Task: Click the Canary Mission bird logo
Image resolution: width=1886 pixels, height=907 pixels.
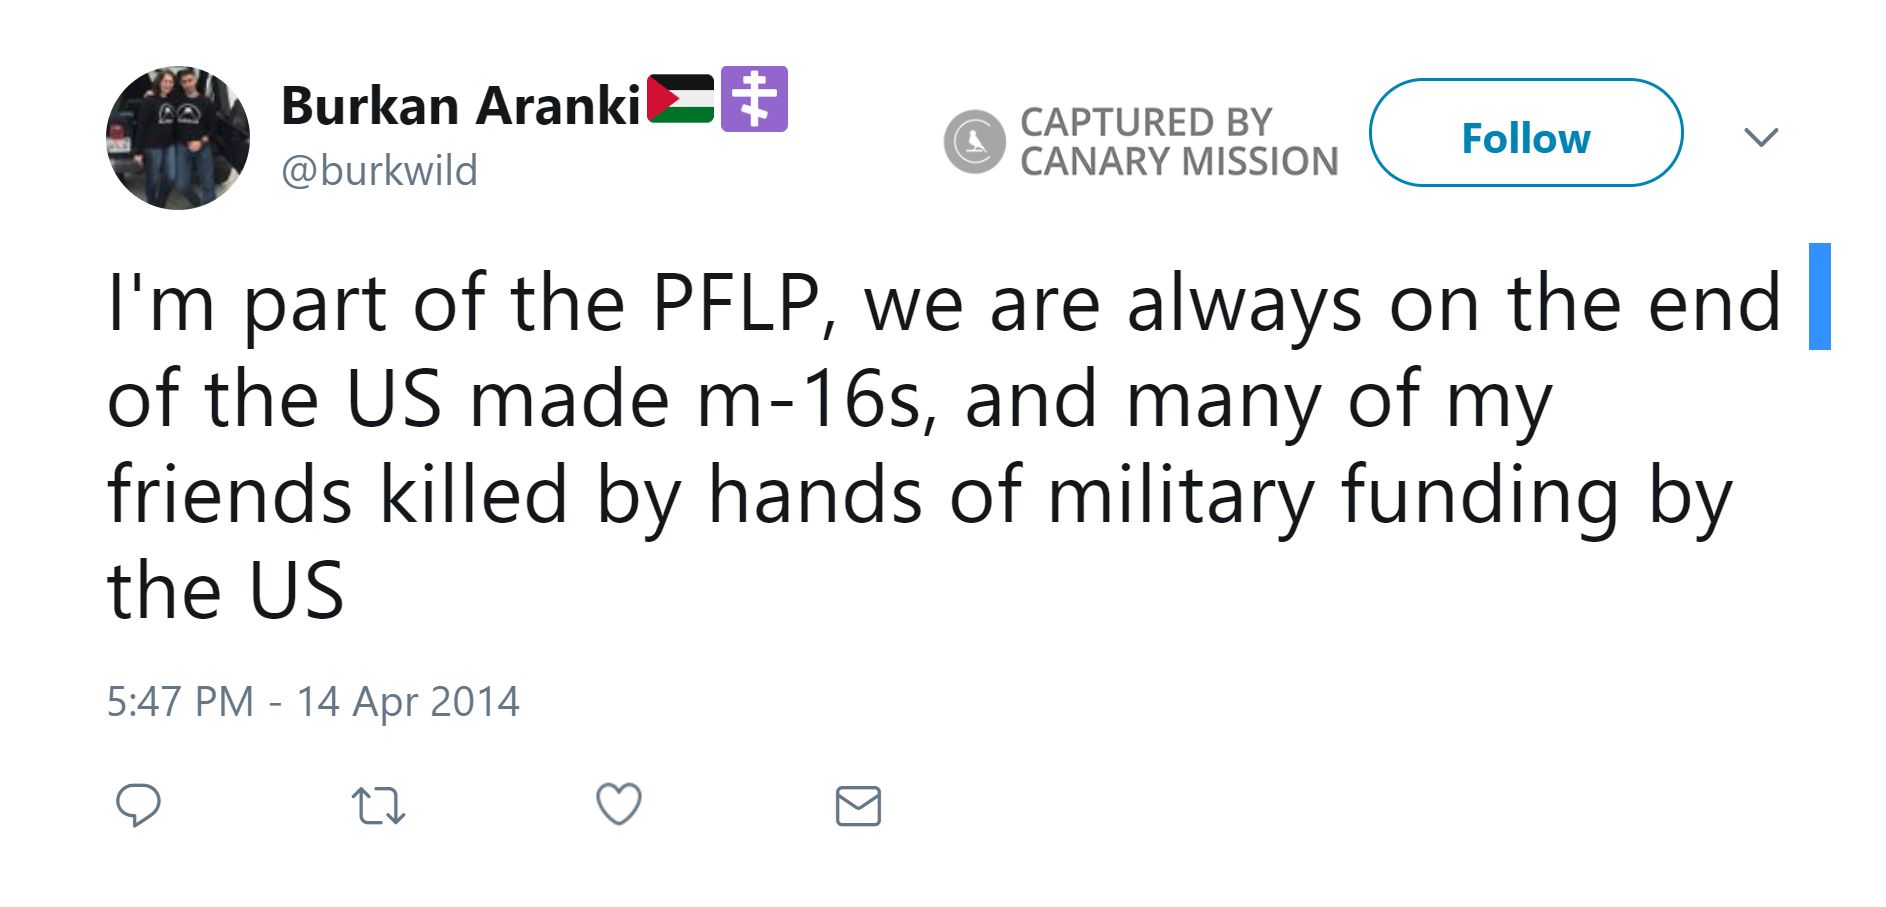Action: click(x=974, y=141)
